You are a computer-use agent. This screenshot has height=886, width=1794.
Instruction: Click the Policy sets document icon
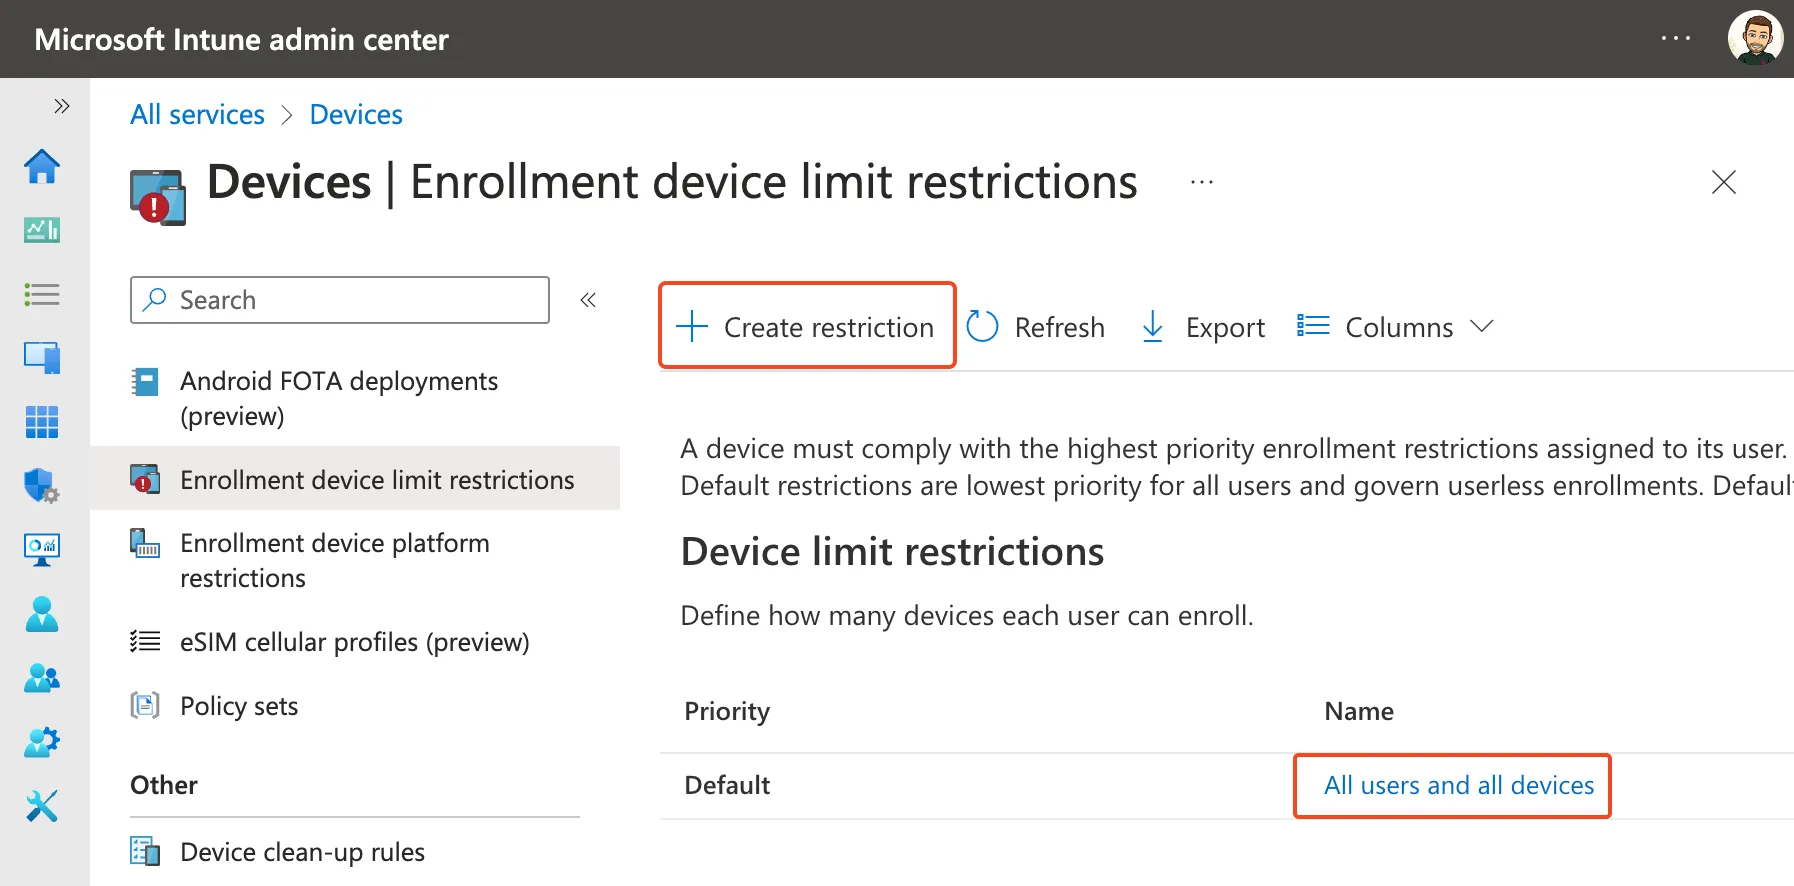pyautogui.click(x=145, y=706)
